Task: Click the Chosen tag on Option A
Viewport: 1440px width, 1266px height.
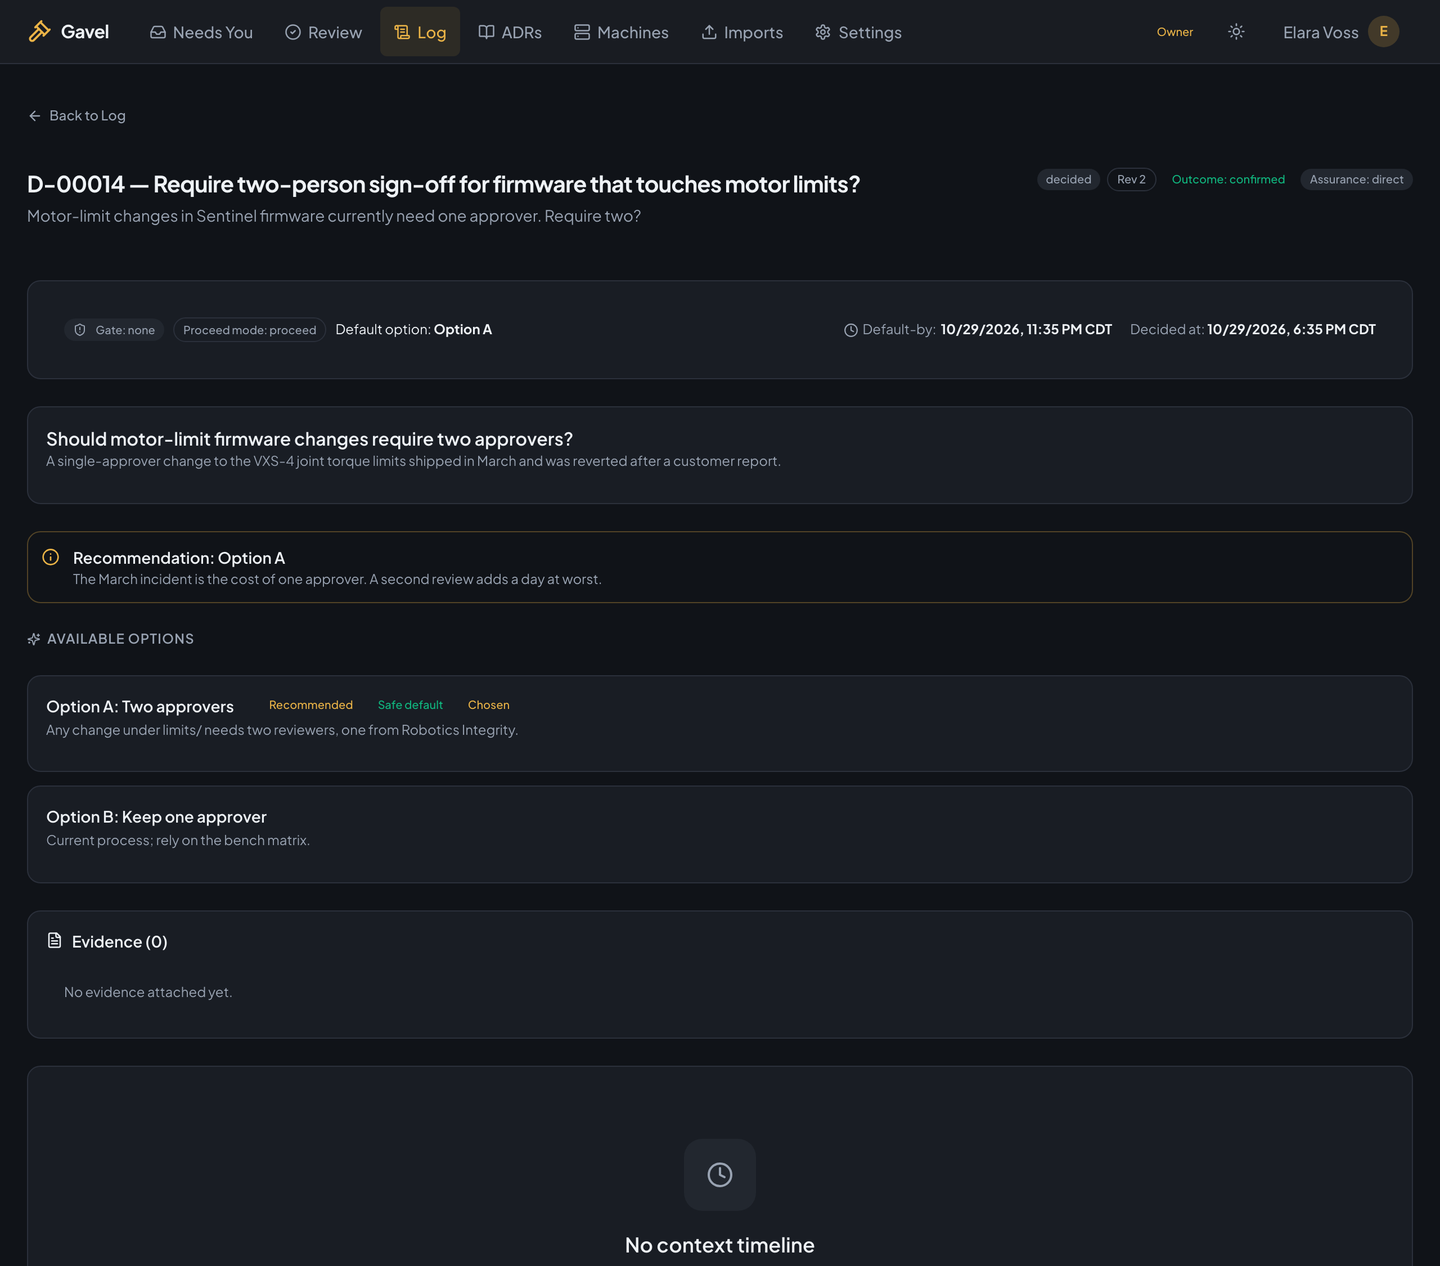Action: point(489,705)
